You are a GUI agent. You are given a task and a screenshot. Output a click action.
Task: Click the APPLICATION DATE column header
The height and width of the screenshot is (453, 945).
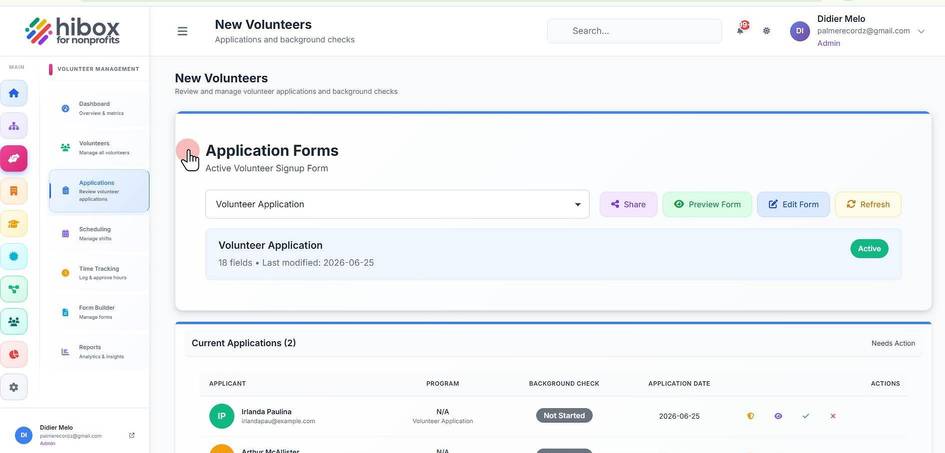pos(679,384)
